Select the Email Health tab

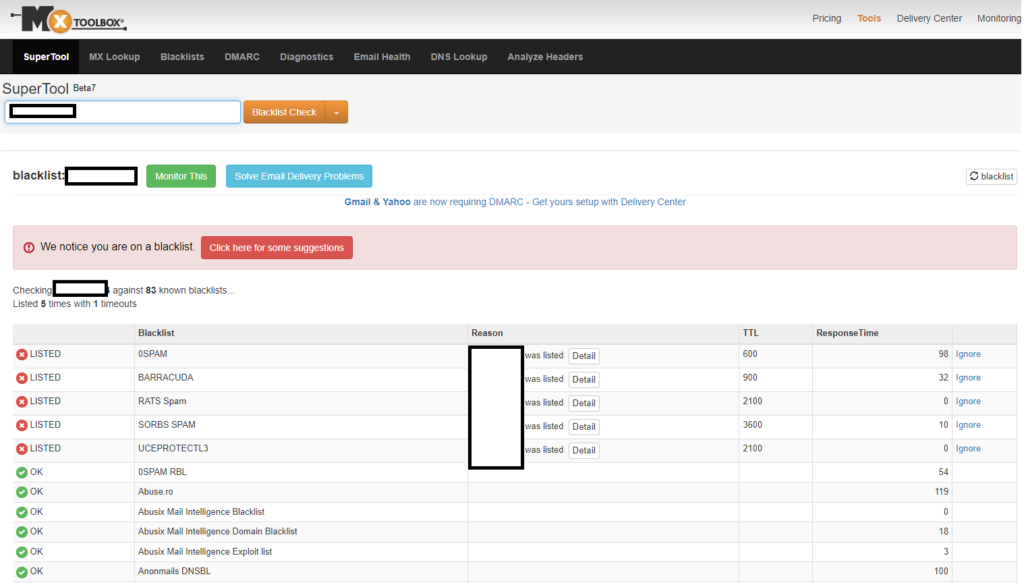[382, 57]
